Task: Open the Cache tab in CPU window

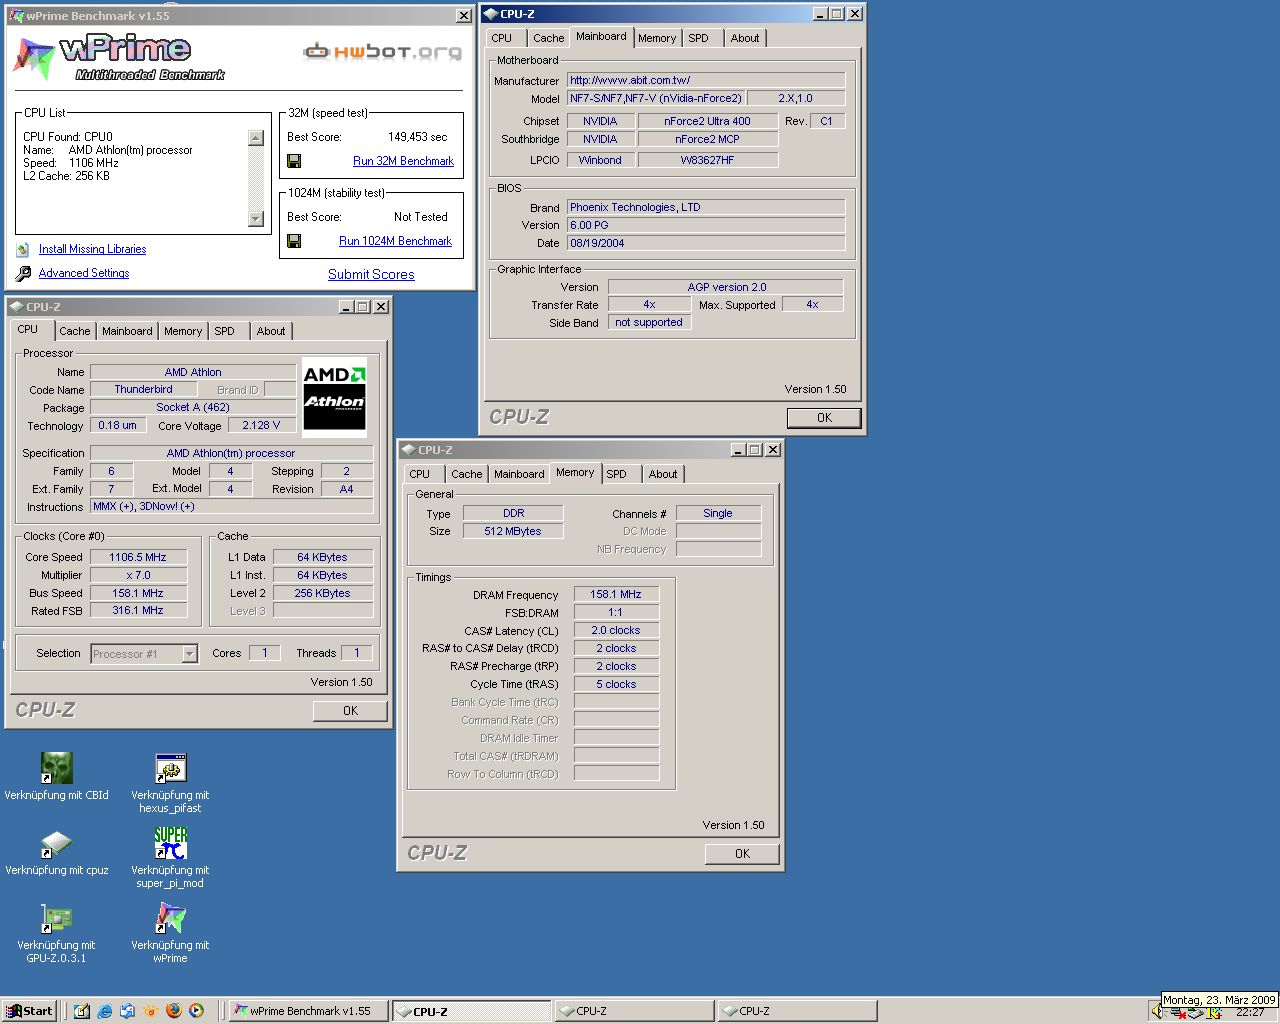Action: pyautogui.click(x=75, y=331)
